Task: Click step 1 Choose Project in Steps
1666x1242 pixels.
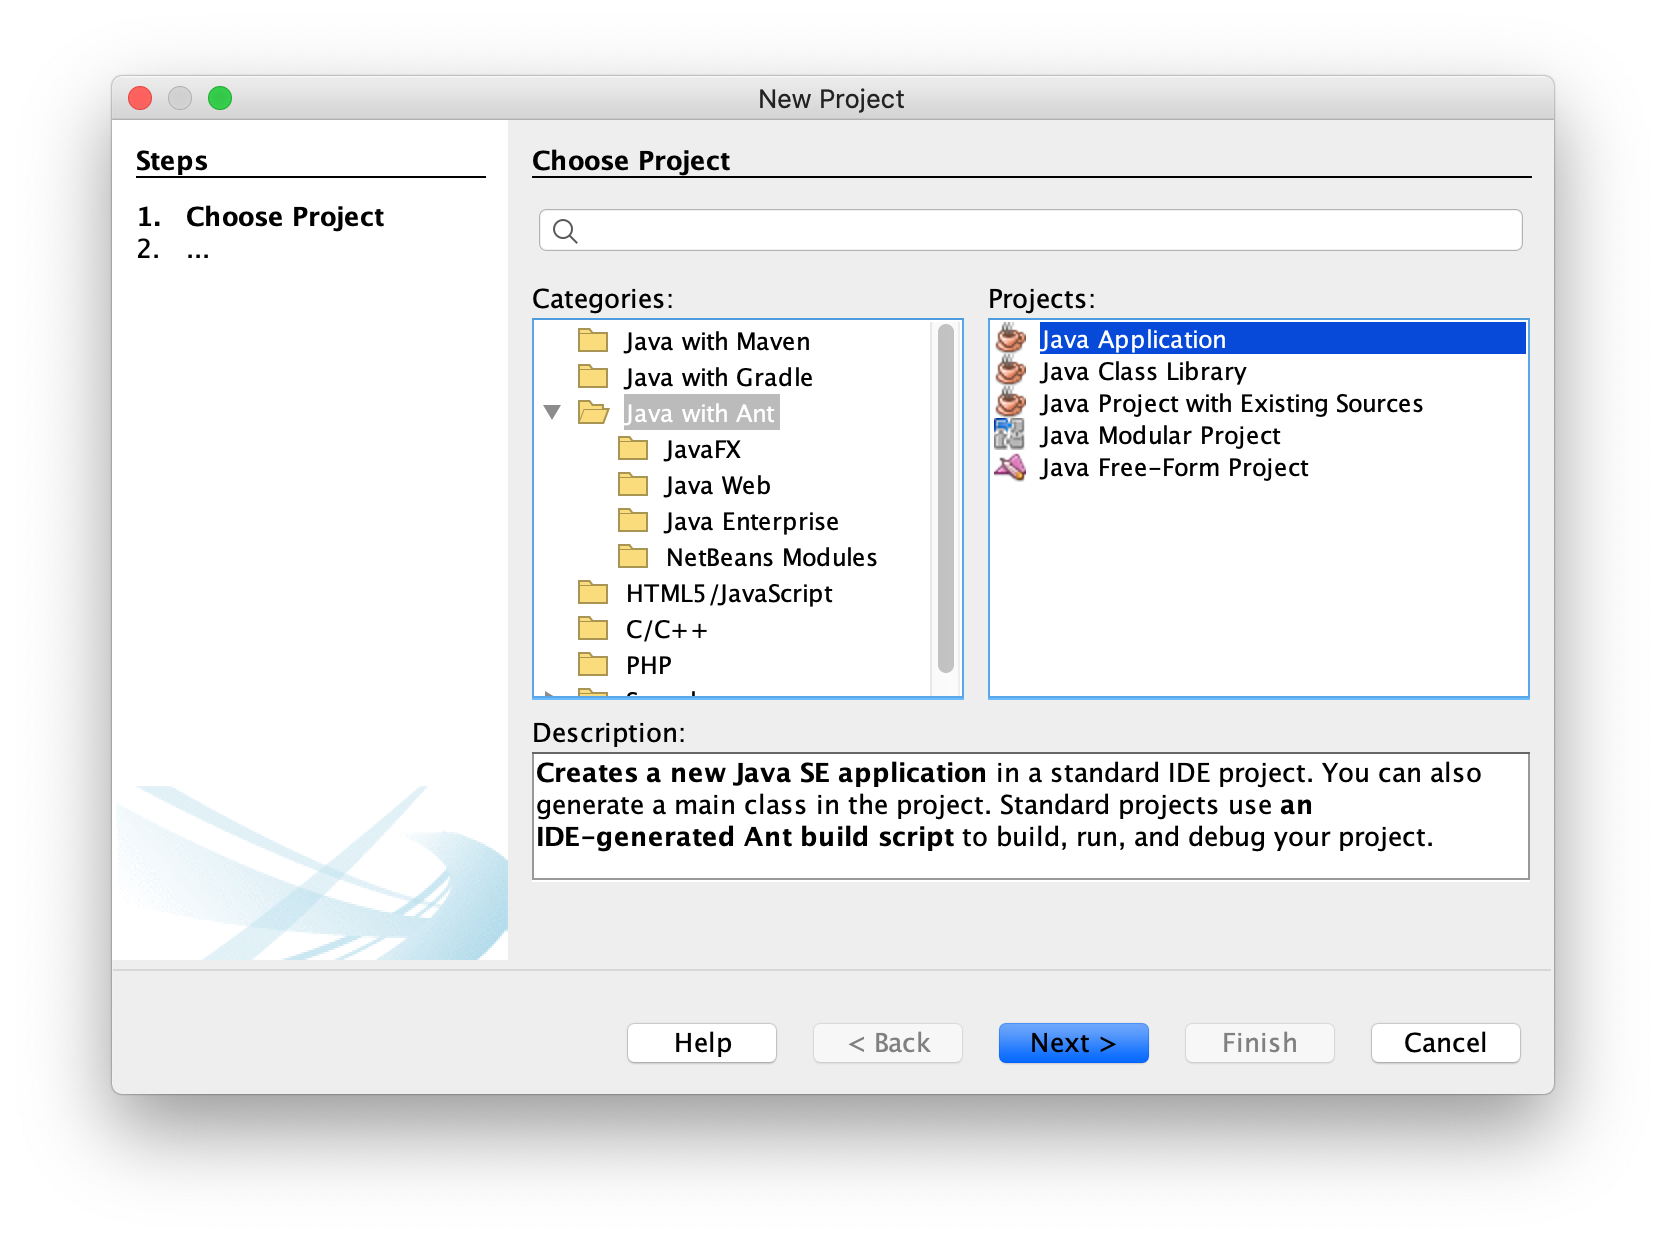Action: (285, 216)
